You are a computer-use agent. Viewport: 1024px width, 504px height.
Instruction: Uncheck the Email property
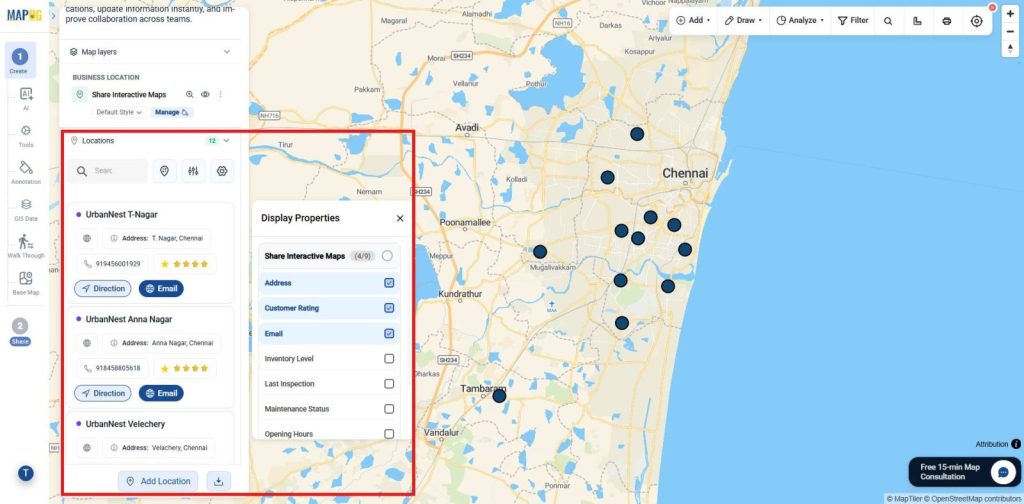coord(389,333)
